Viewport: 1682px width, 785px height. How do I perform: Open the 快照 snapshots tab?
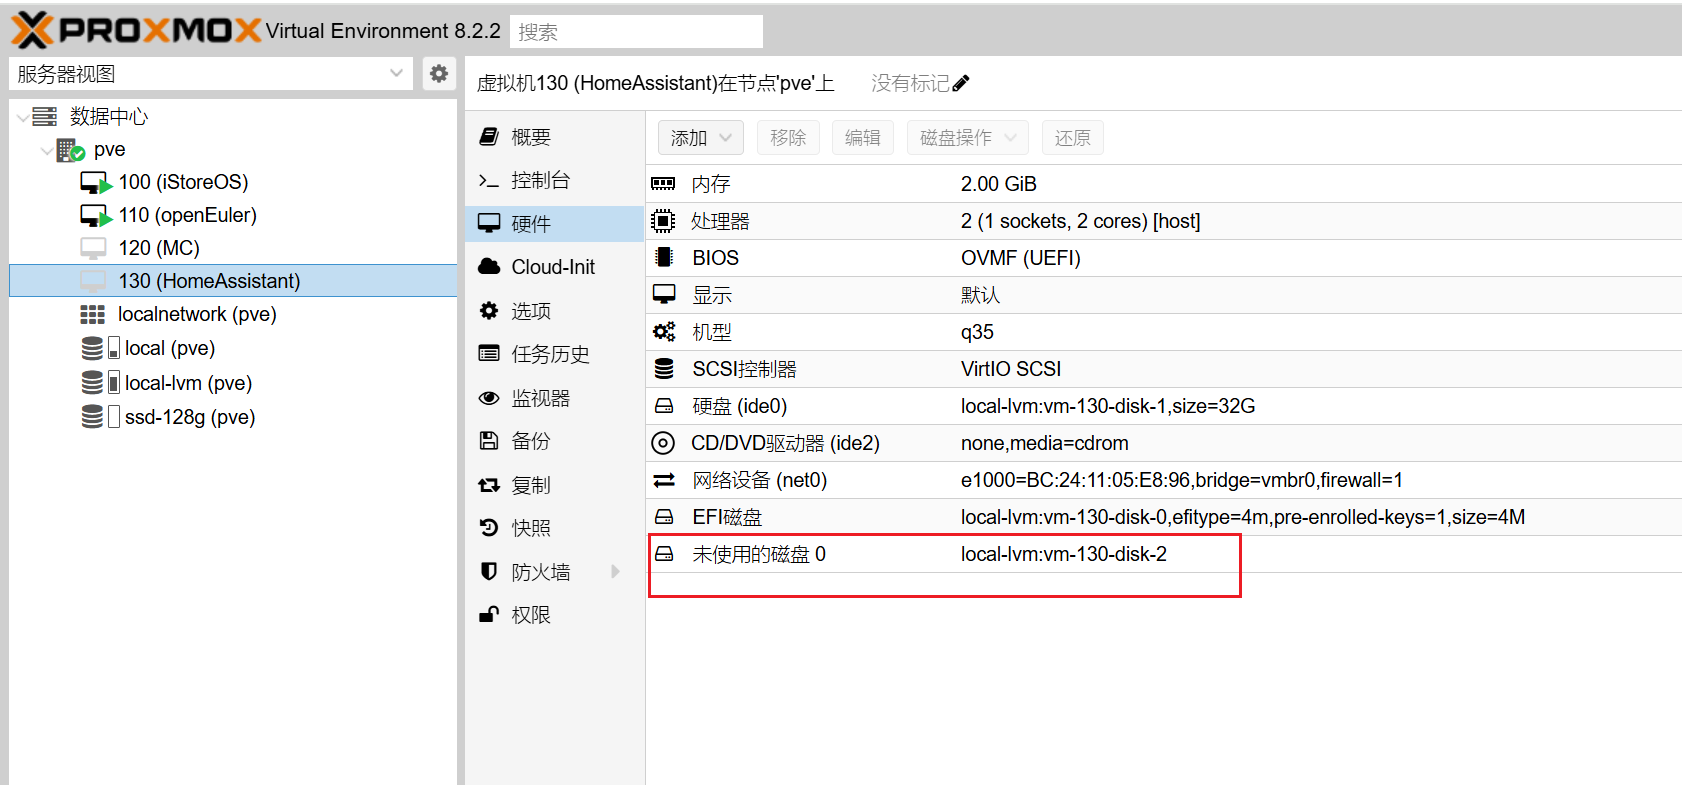click(x=530, y=528)
